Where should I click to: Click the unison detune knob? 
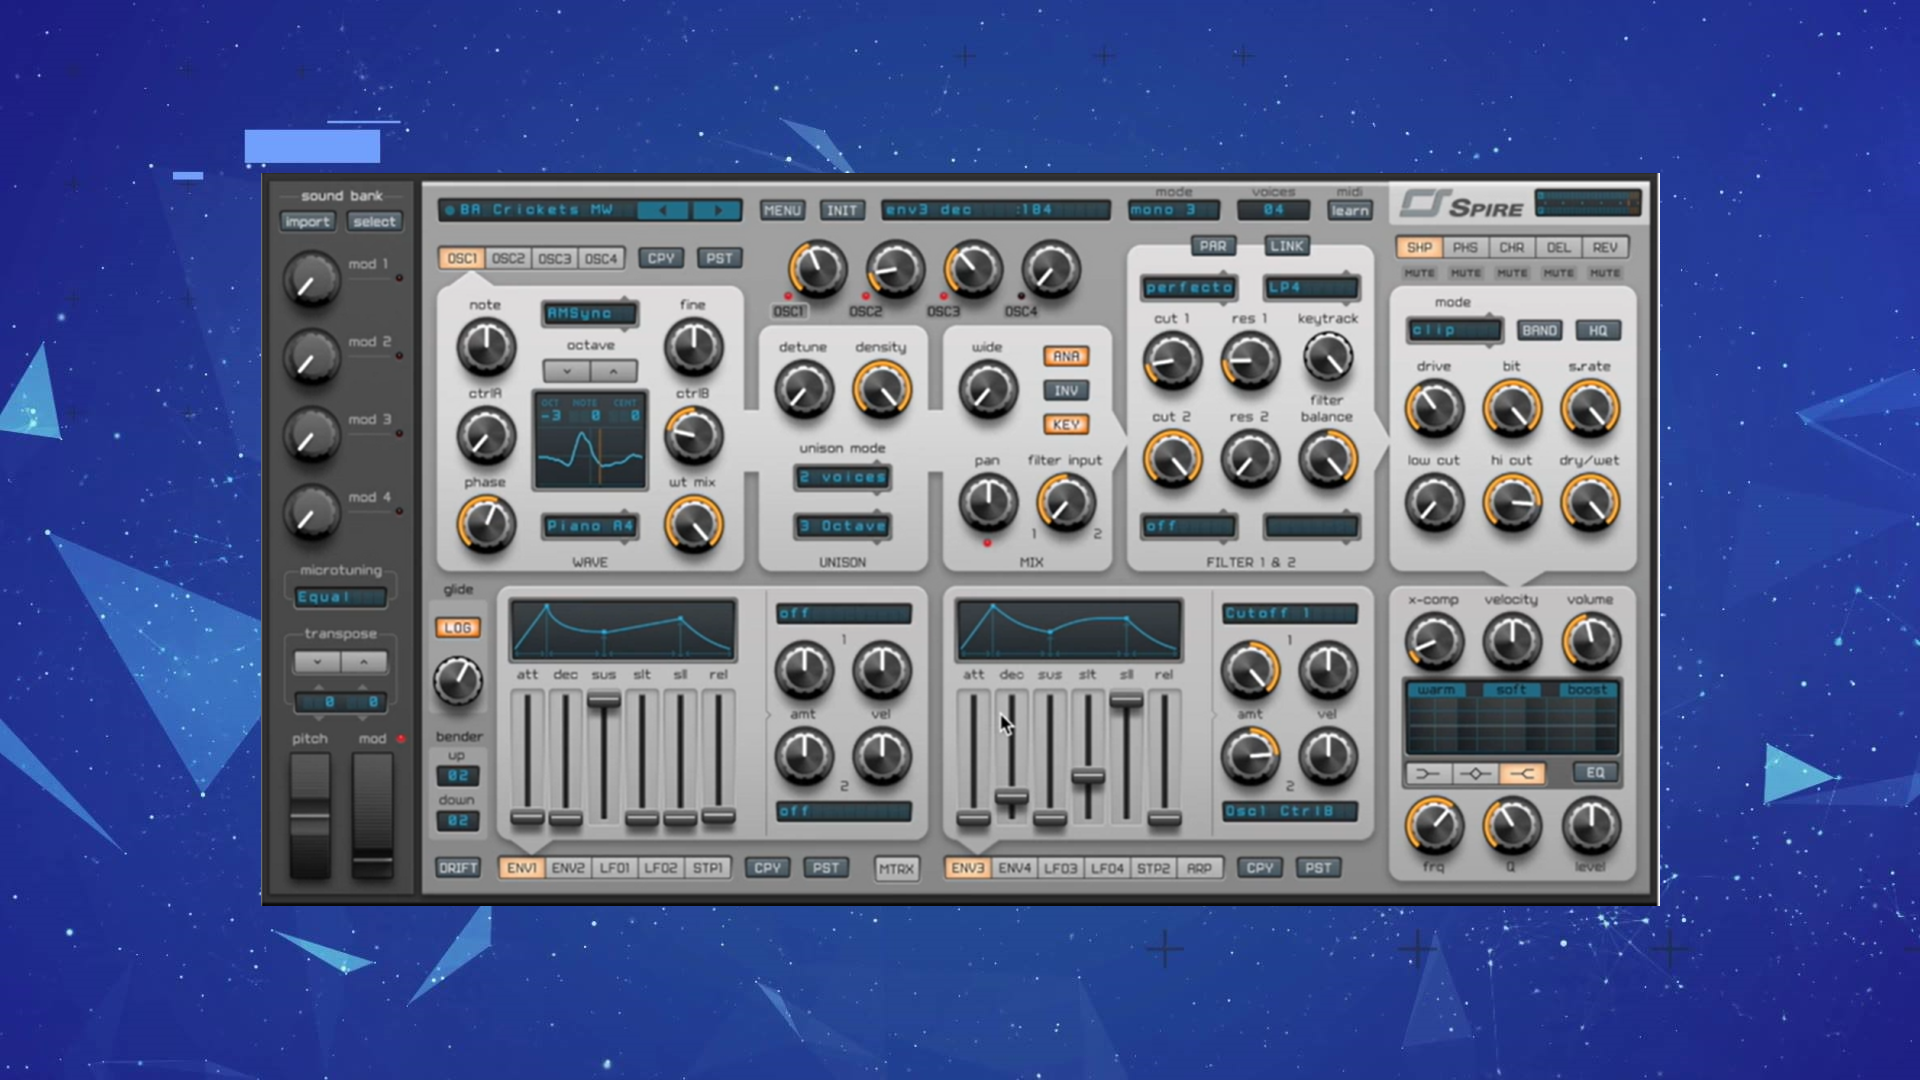point(804,390)
